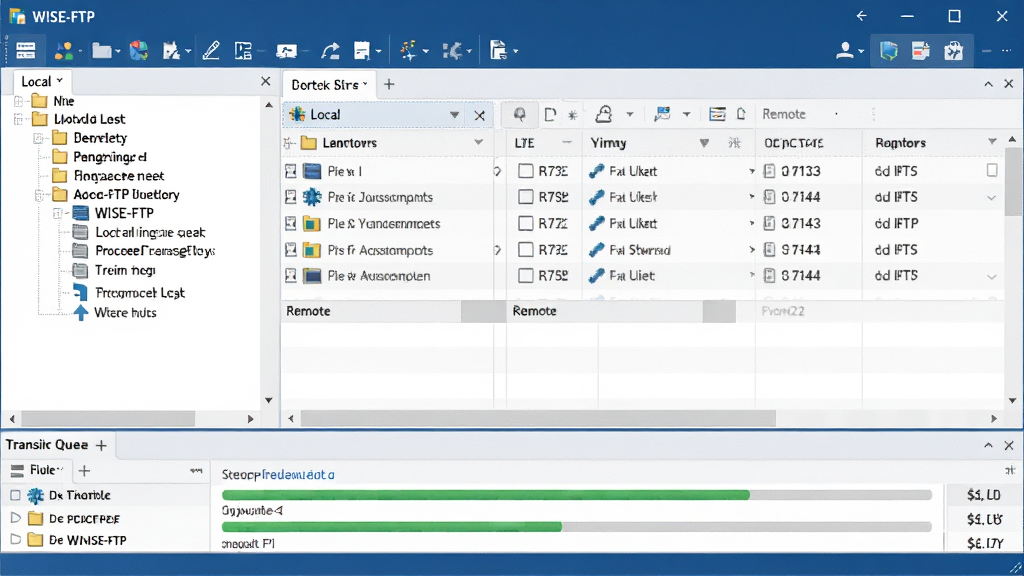Open the Lenctovrs column dropdown arrow
The image size is (1024, 576).
(479, 142)
